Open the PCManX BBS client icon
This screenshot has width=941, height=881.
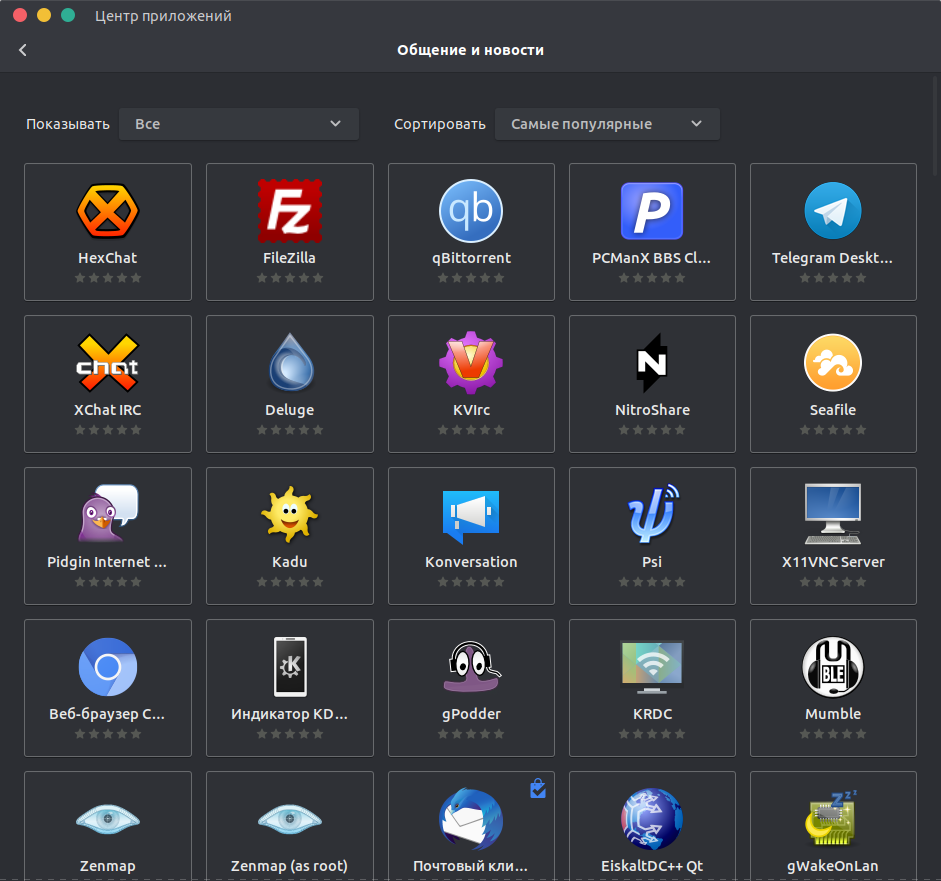[652, 211]
